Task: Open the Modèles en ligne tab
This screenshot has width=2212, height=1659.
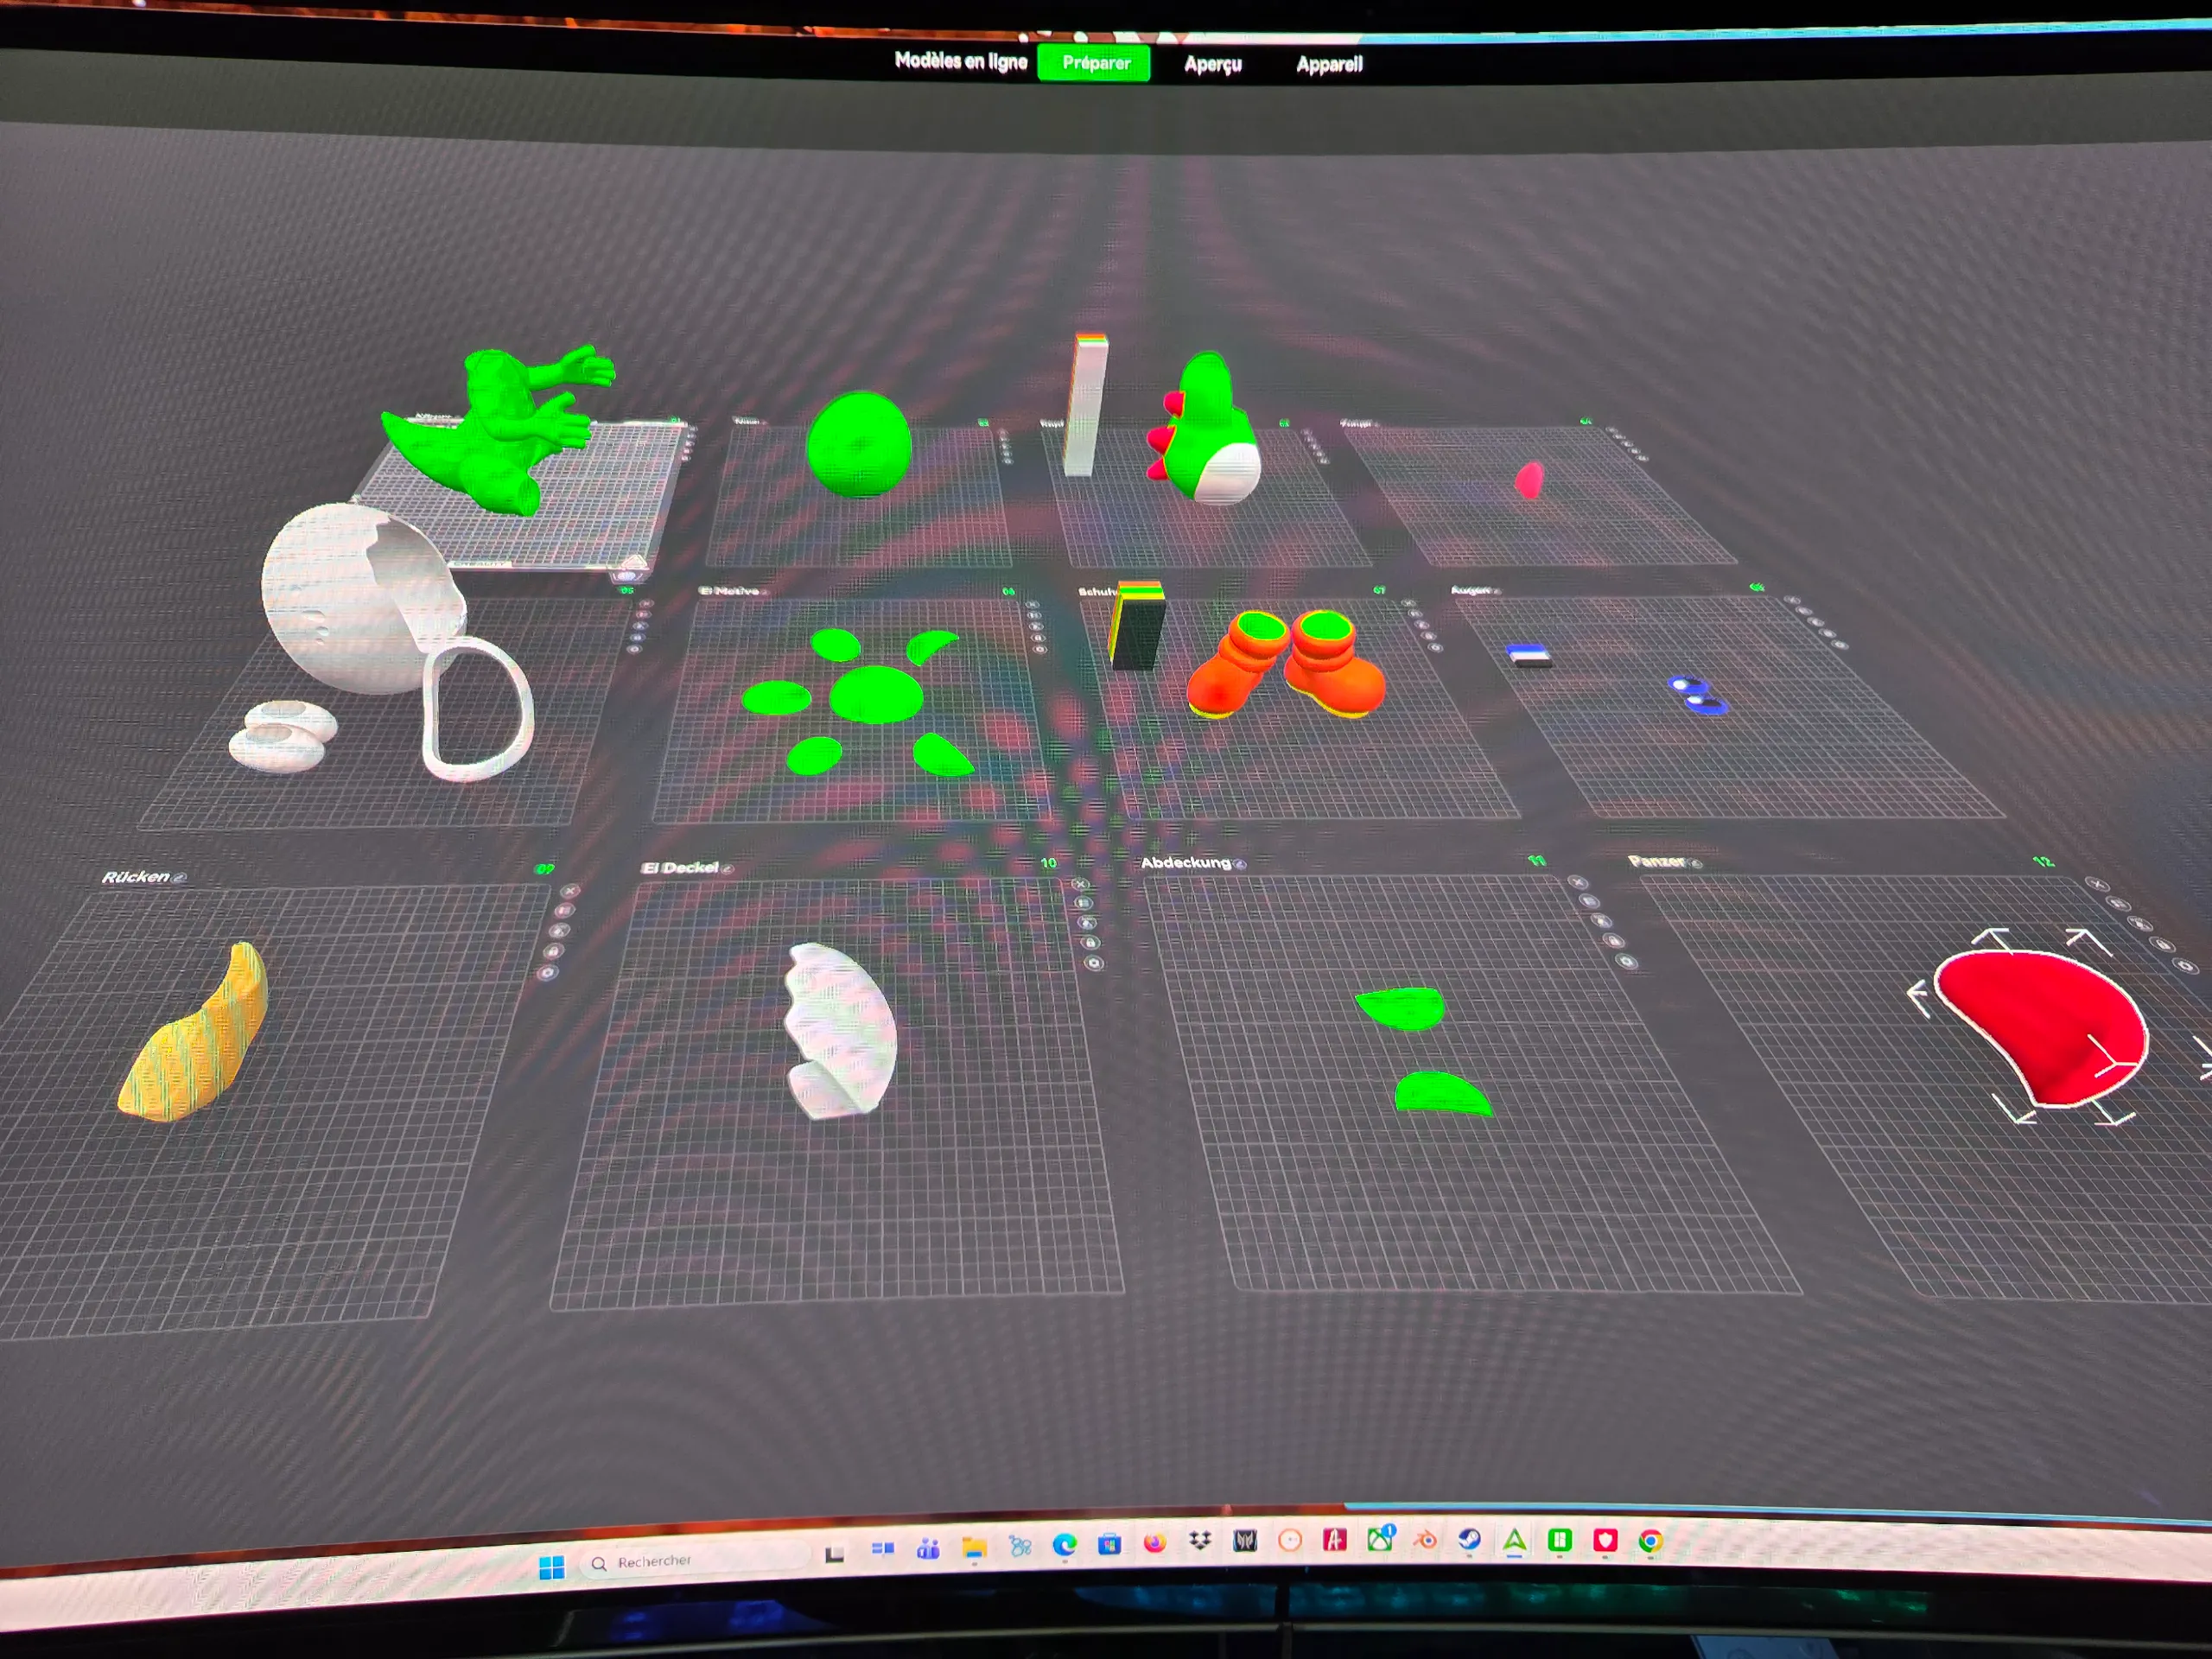Action: coord(960,61)
